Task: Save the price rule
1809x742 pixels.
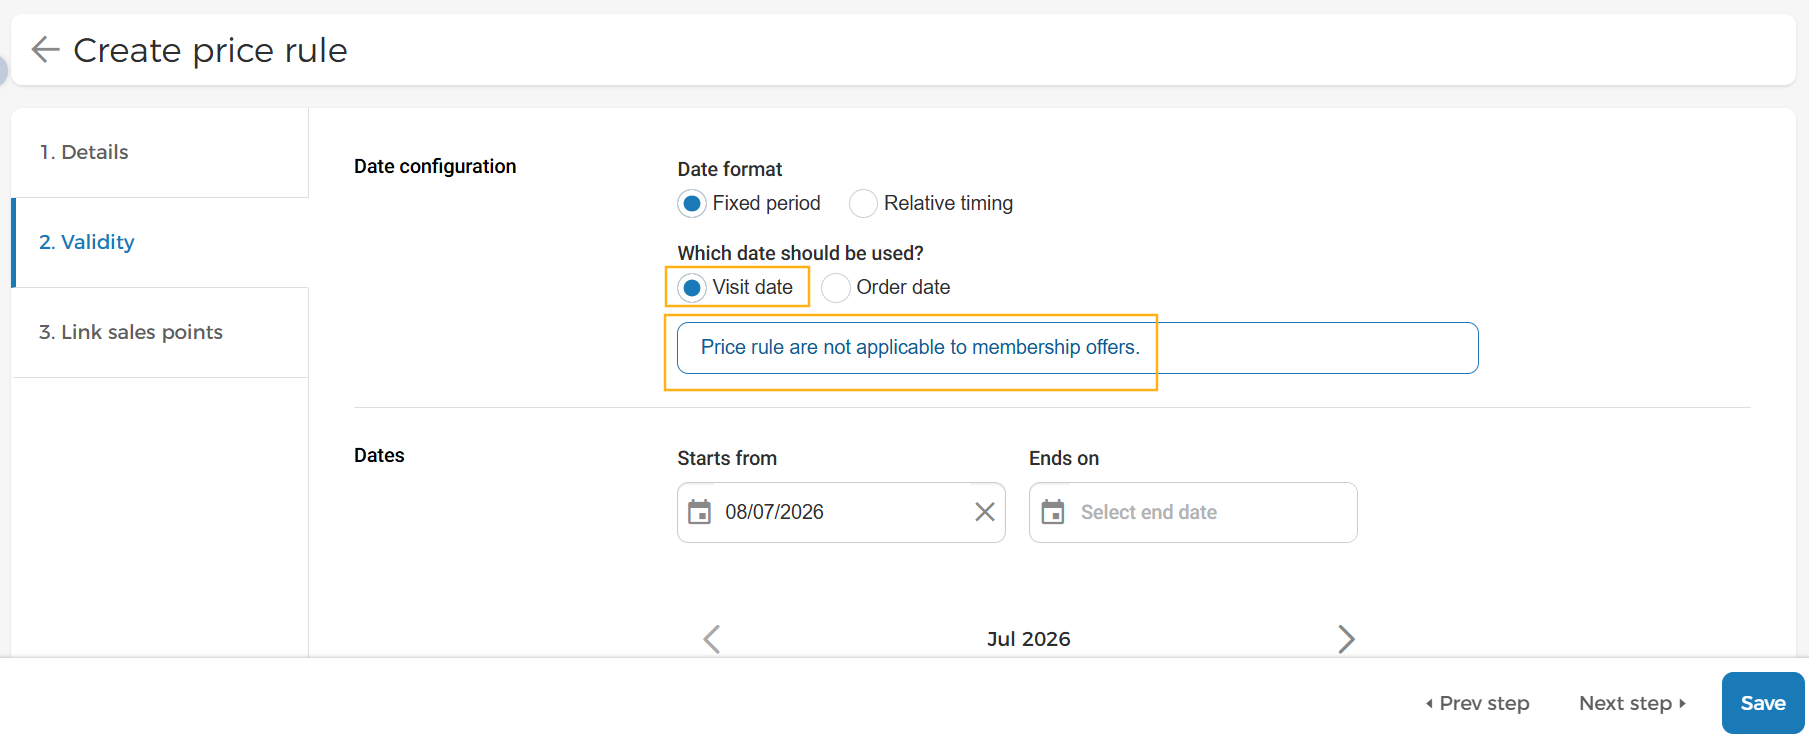Action: point(1763,703)
